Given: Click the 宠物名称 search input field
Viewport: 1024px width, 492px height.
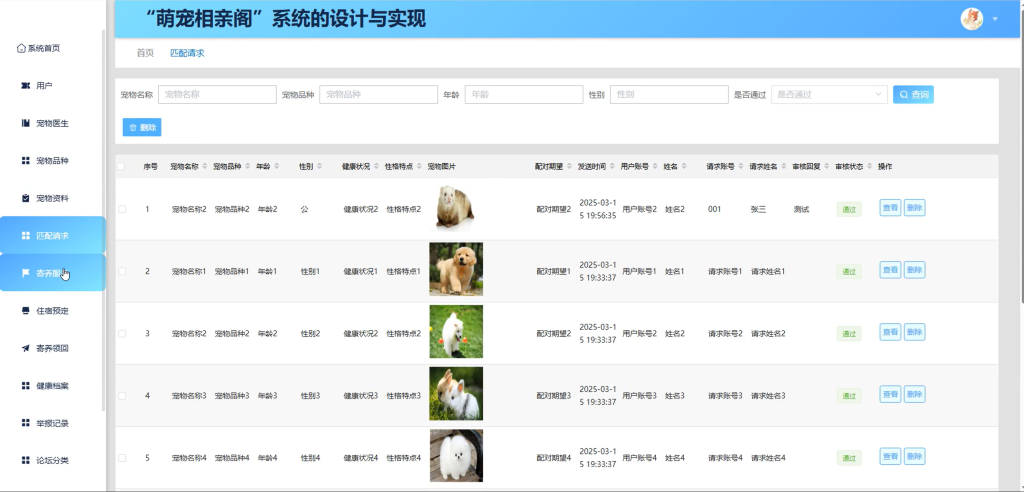Looking at the screenshot, I should coord(217,95).
